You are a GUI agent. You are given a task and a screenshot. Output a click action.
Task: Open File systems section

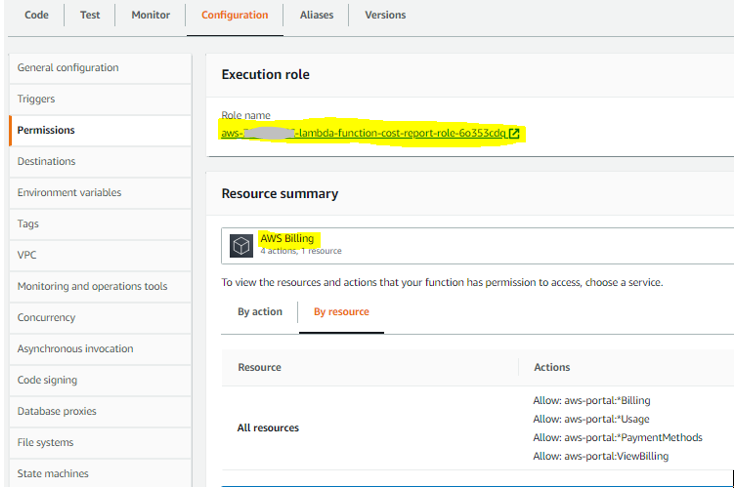click(100, 442)
